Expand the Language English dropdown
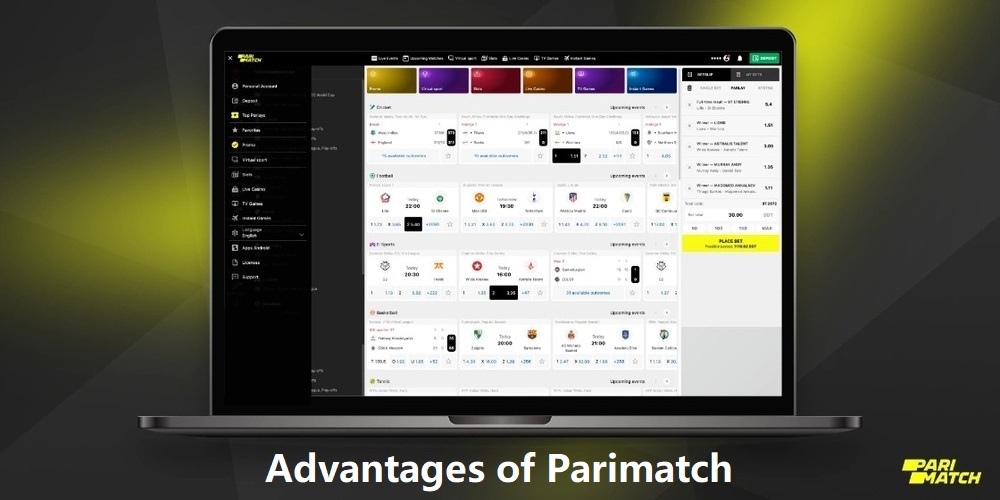This screenshot has width=1000, height=500. (268, 233)
